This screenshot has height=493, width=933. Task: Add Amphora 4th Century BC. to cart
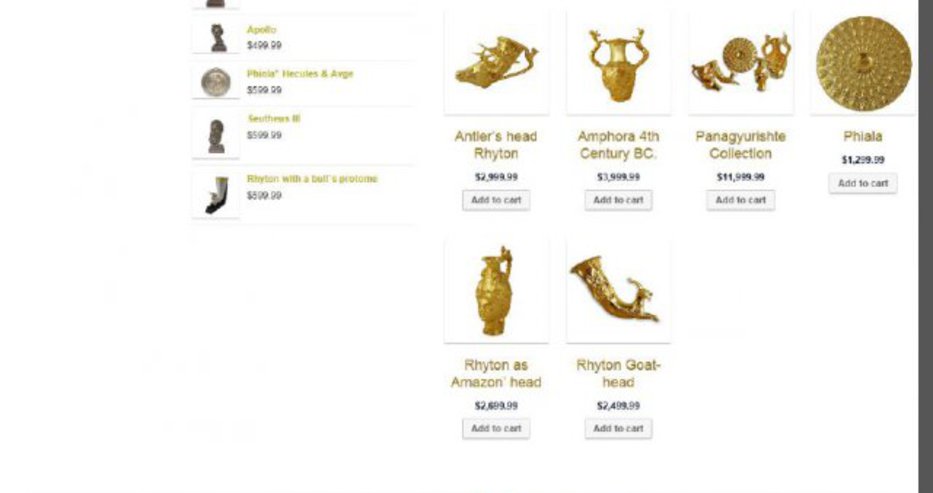(x=618, y=200)
